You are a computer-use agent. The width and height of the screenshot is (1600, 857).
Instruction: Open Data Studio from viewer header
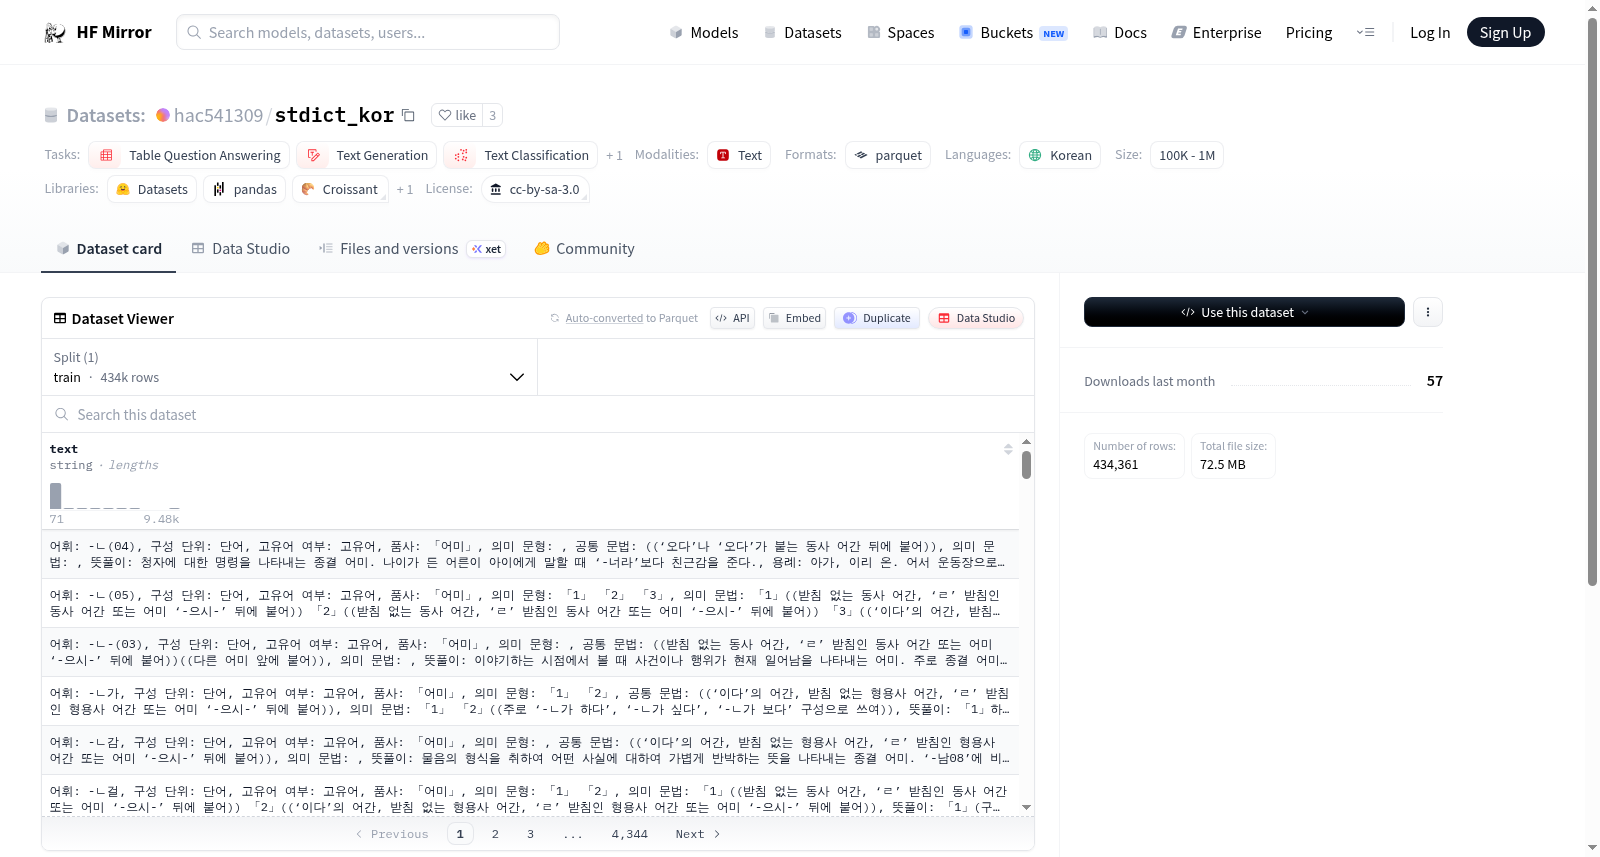point(976,318)
